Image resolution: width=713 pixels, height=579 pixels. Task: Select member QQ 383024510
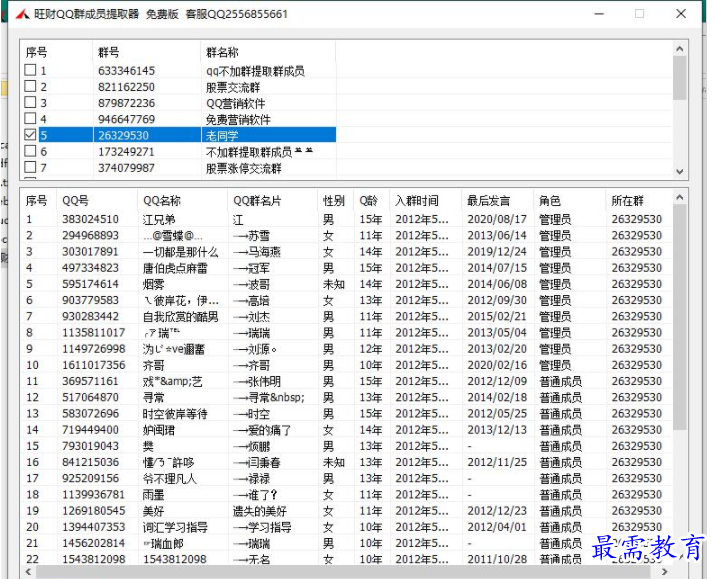[x=90, y=219]
